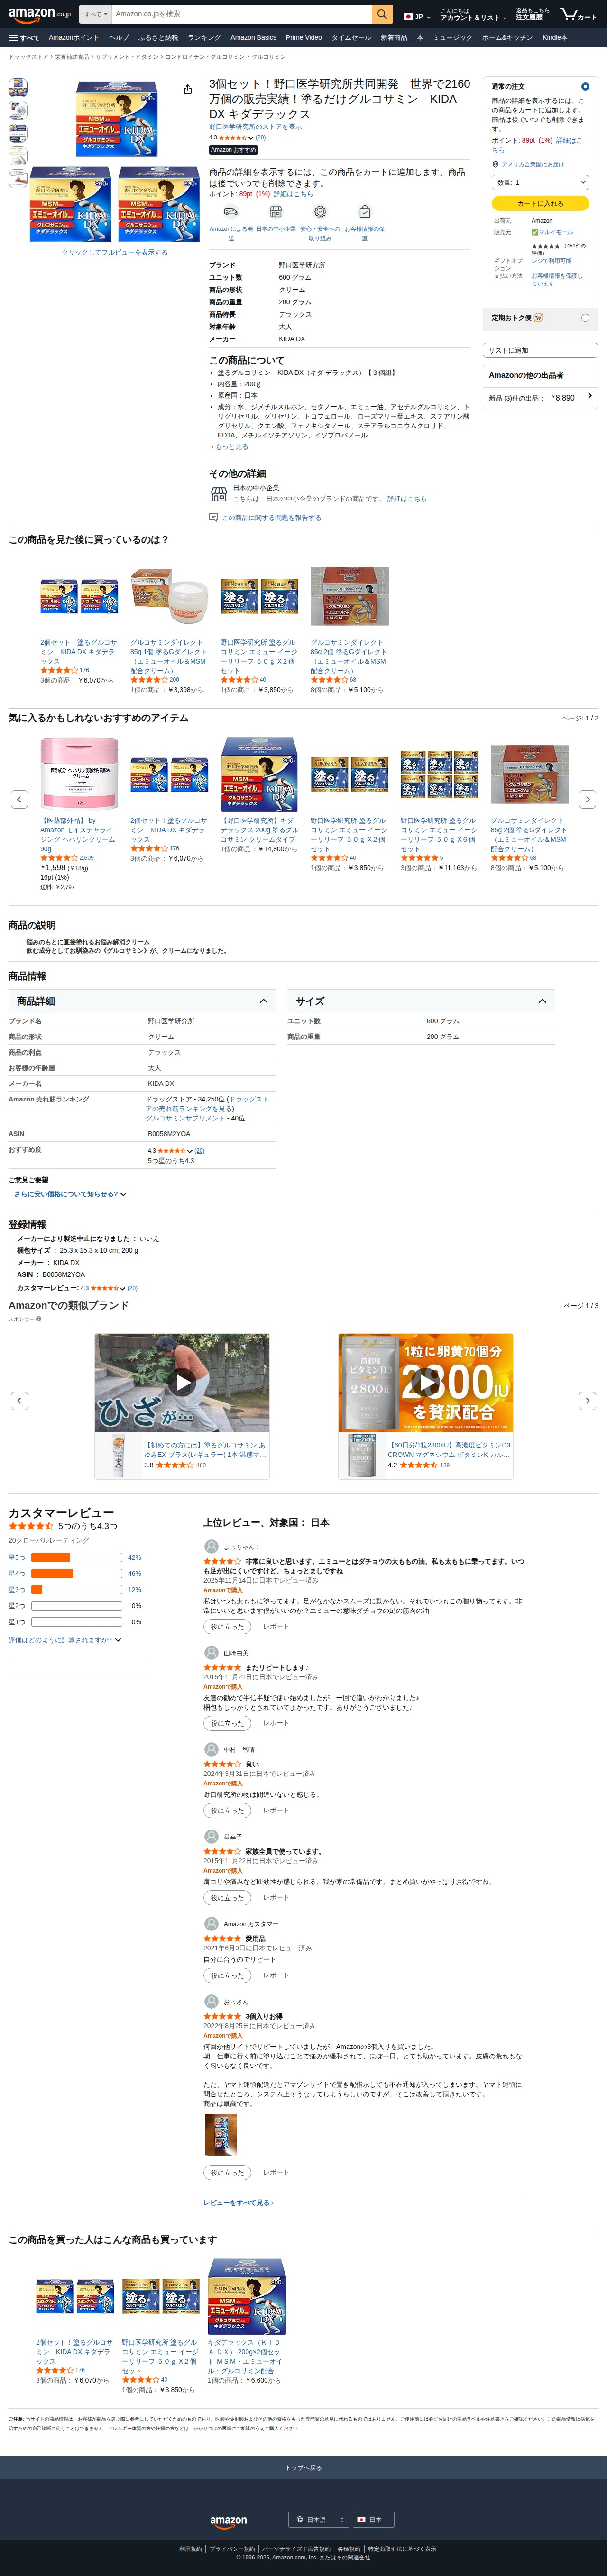Click the delivery location pin for アメリカ合衆国にお届け
607x2576 pixels.
[495, 164]
